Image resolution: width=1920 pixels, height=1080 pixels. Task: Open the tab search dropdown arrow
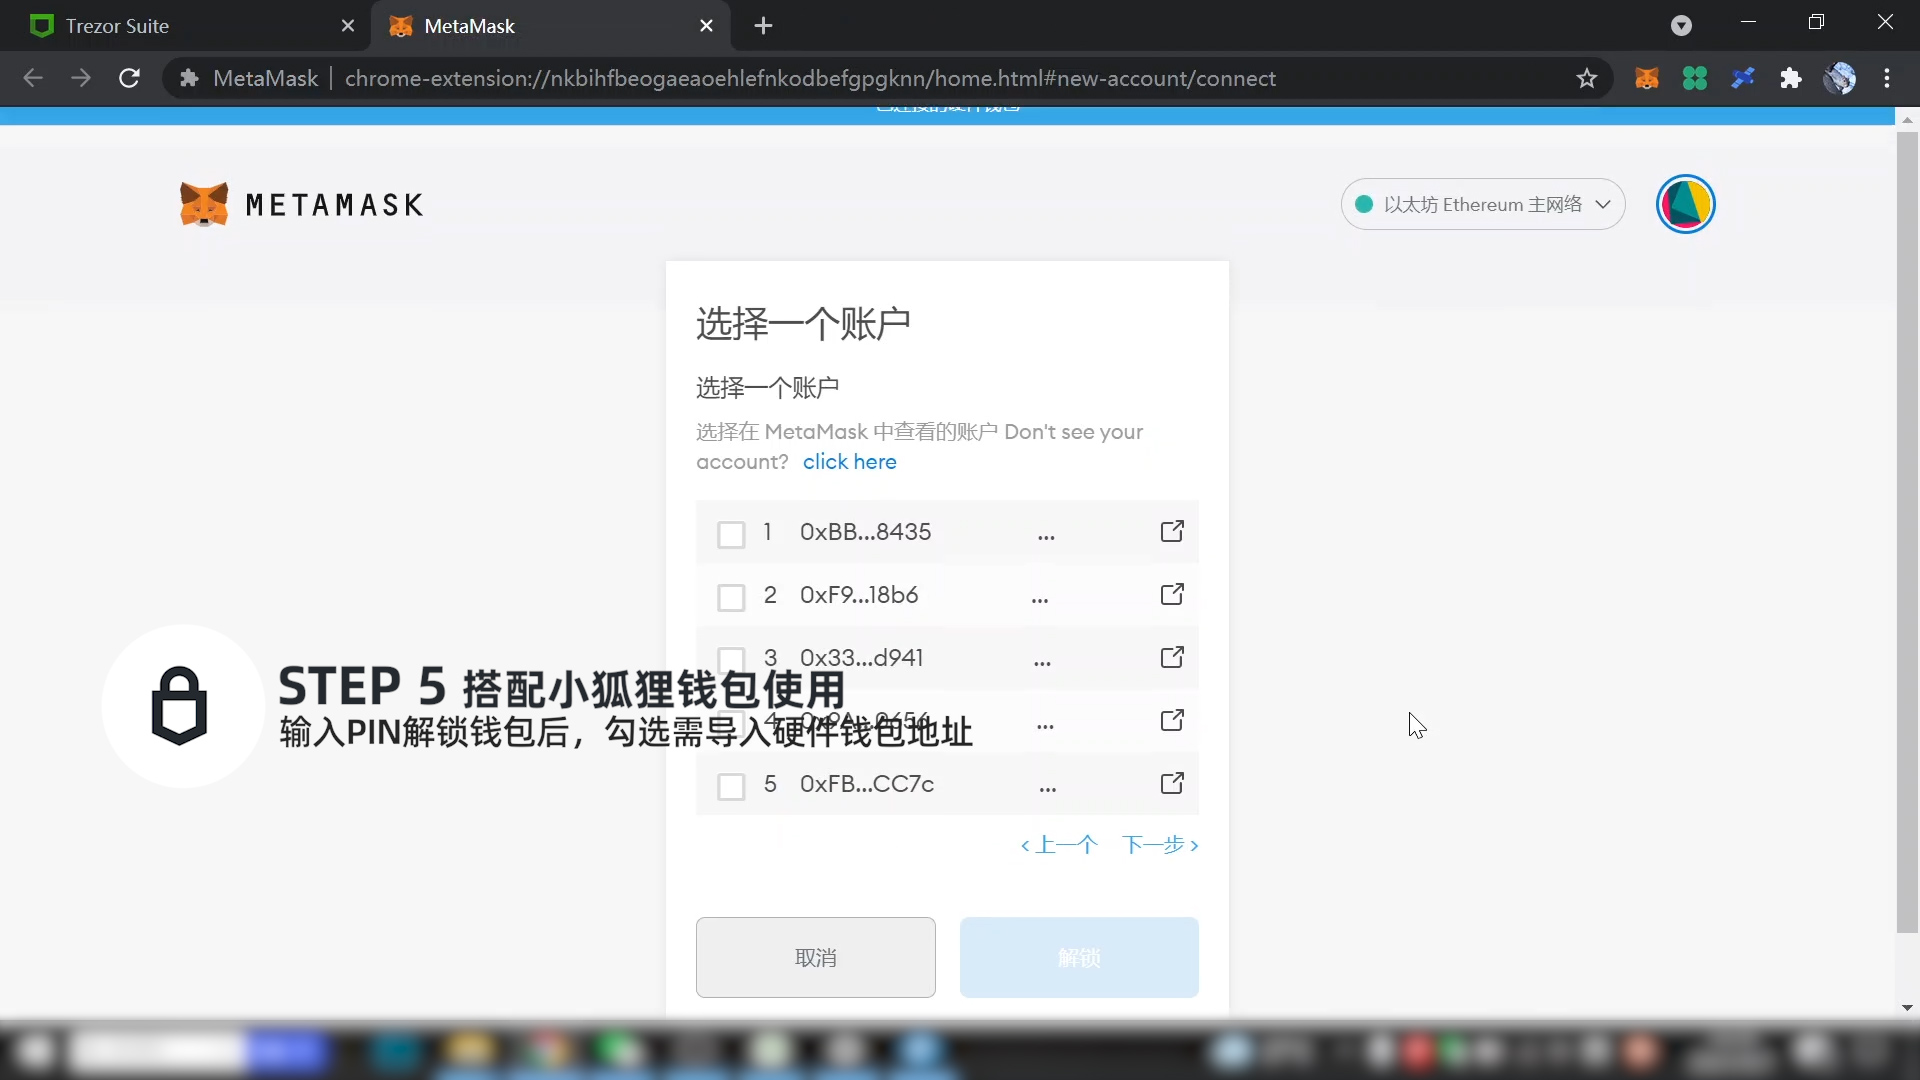point(1681,26)
